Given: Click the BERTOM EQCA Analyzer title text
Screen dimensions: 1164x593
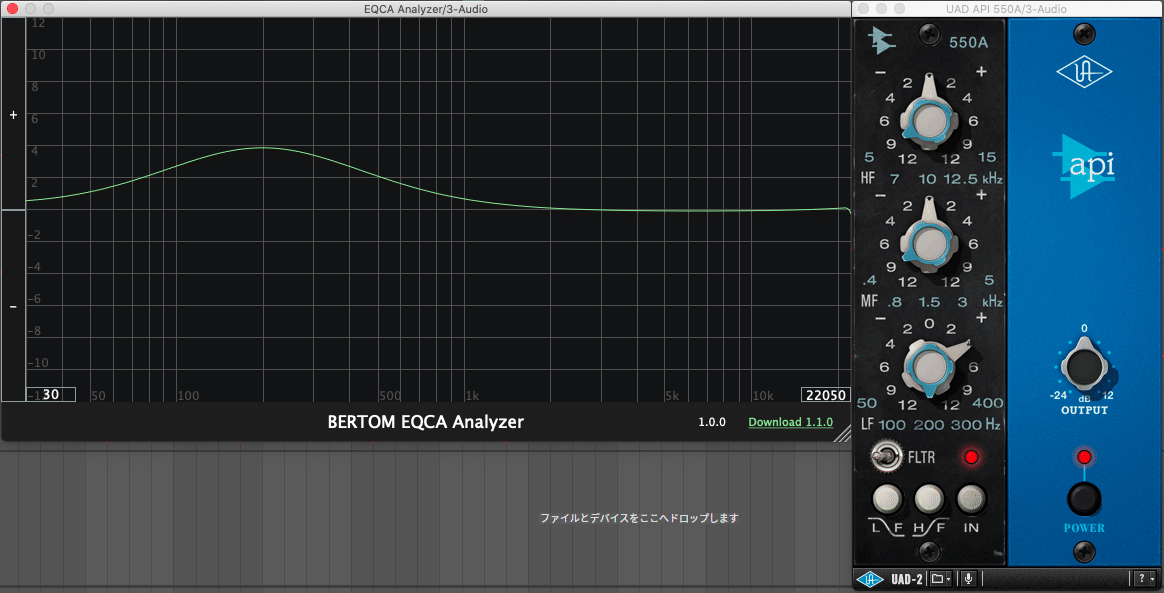Looking at the screenshot, I should [x=425, y=422].
